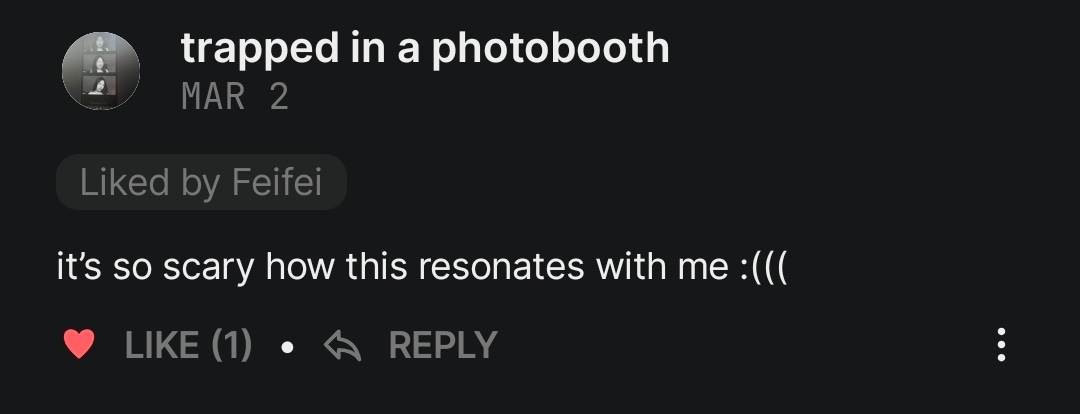Unlike the comment via the LIKE (1) label

188,344
